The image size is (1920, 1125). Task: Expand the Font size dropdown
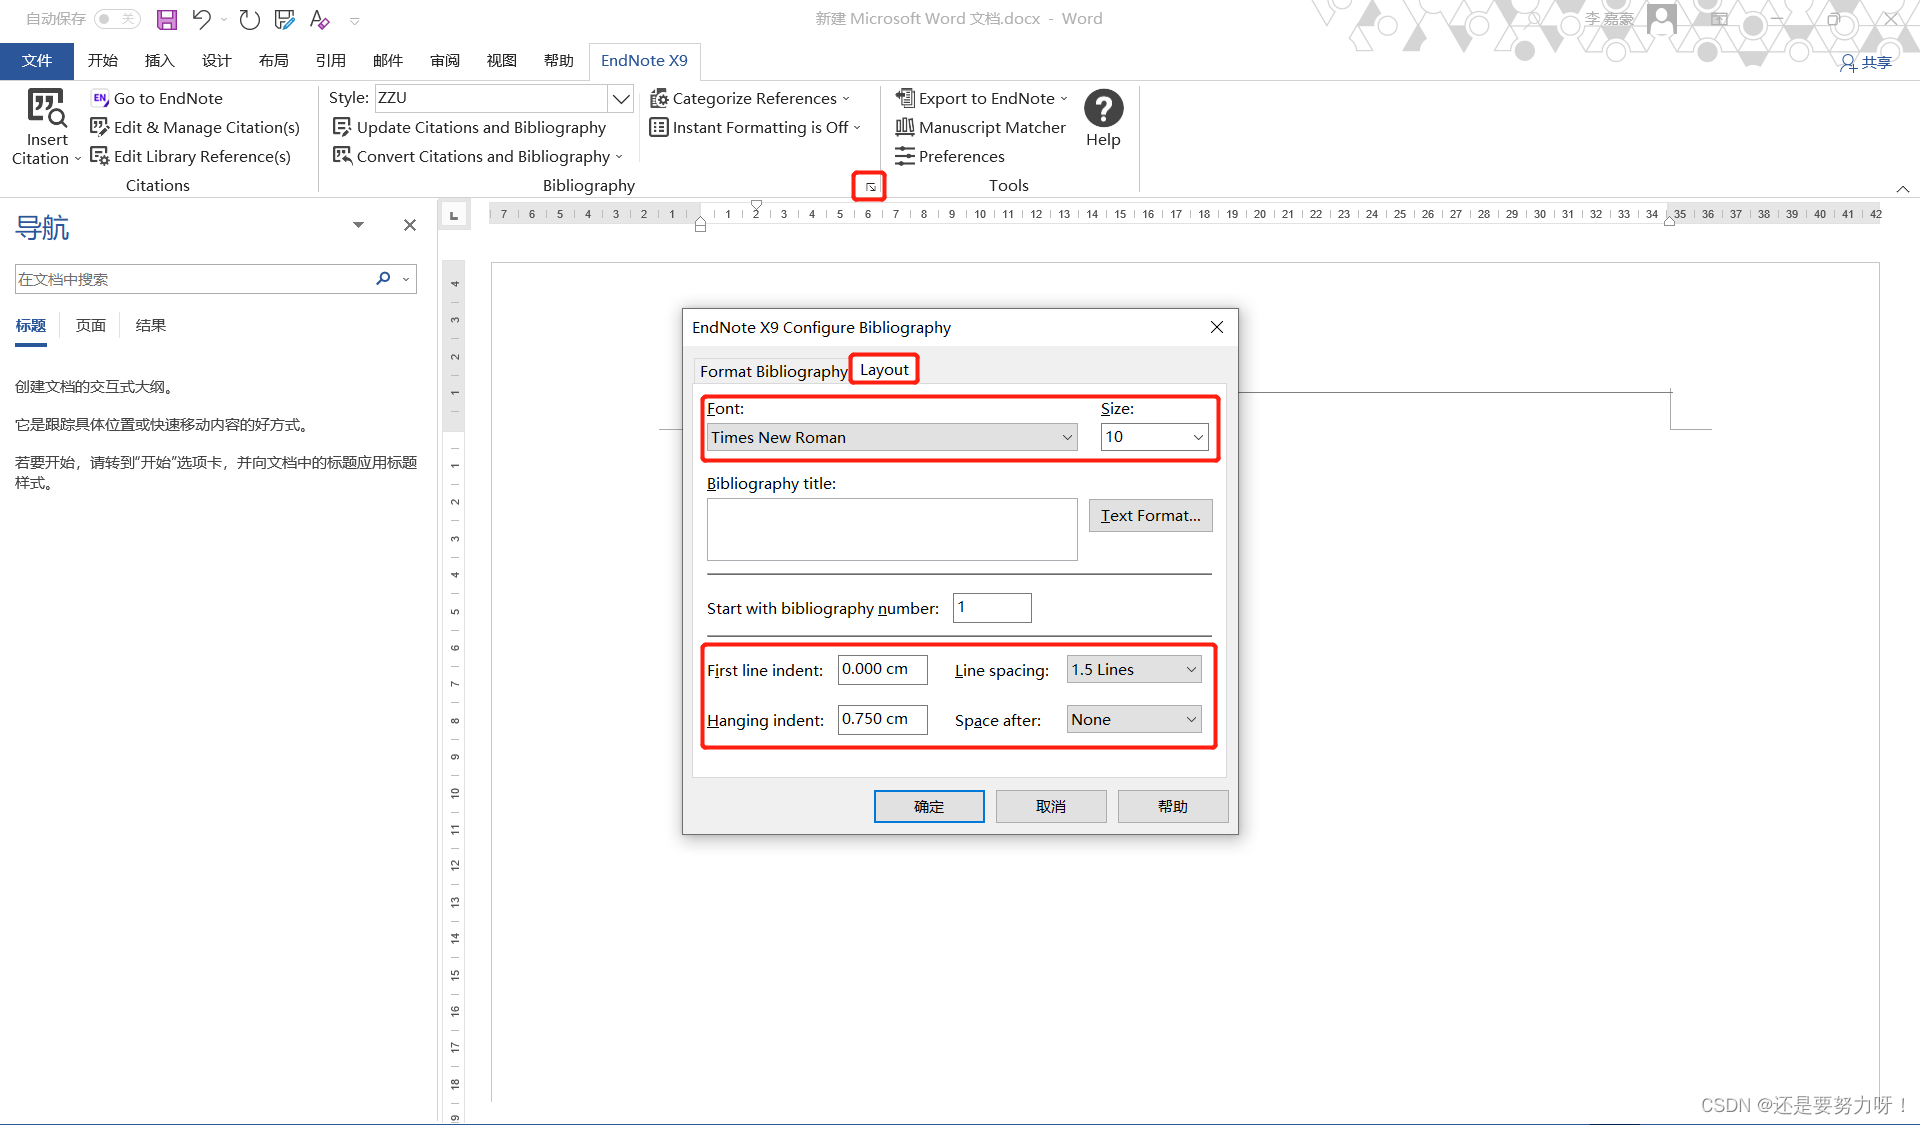click(x=1197, y=437)
